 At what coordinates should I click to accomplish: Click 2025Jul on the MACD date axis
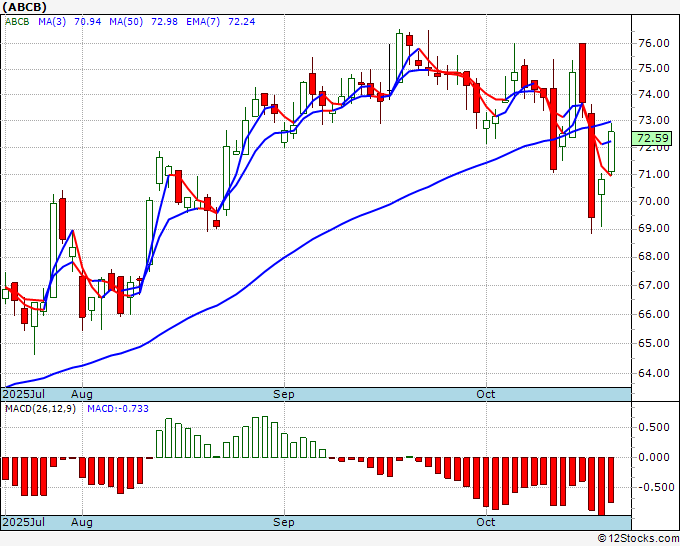tap(24, 522)
